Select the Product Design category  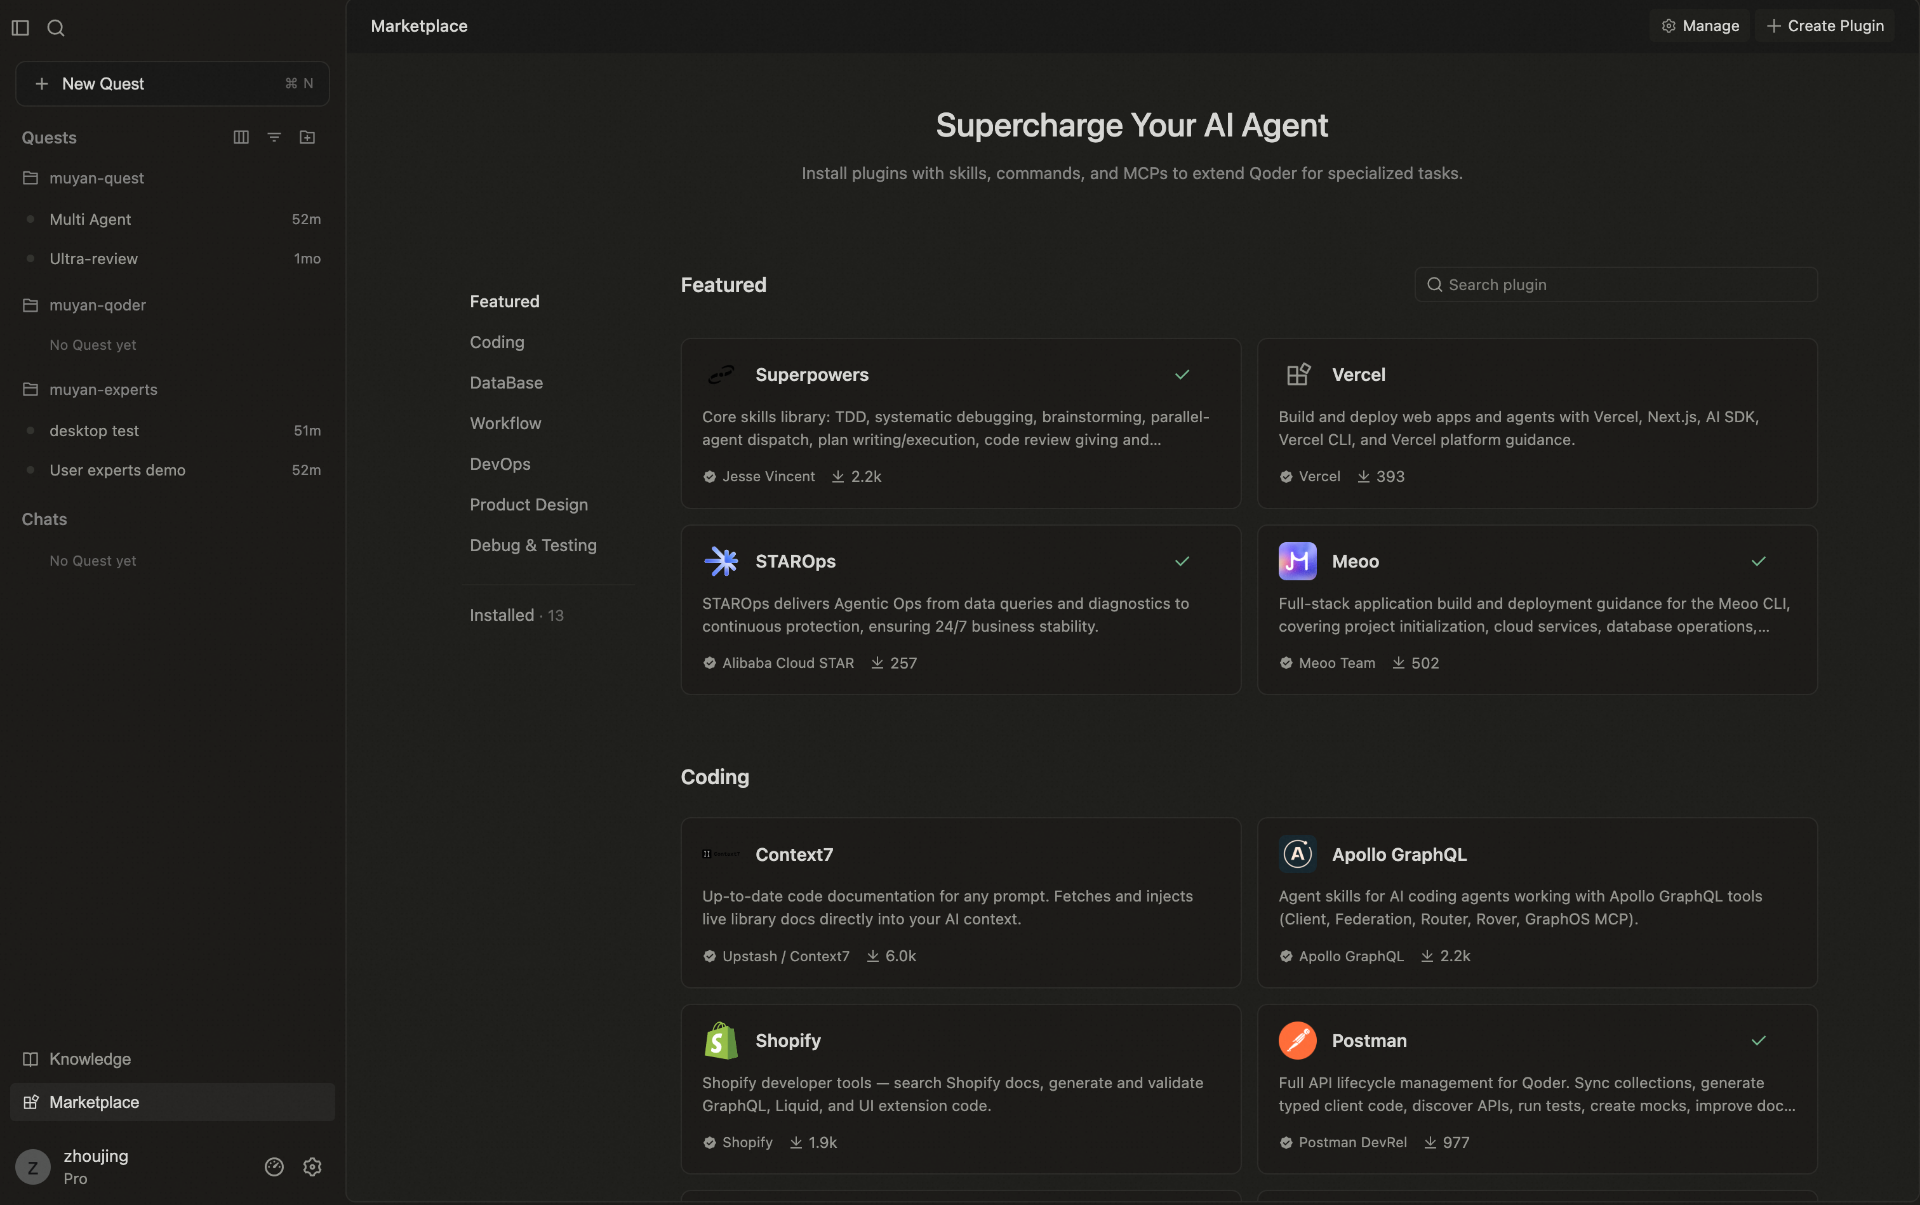click(x=528, y=505)
